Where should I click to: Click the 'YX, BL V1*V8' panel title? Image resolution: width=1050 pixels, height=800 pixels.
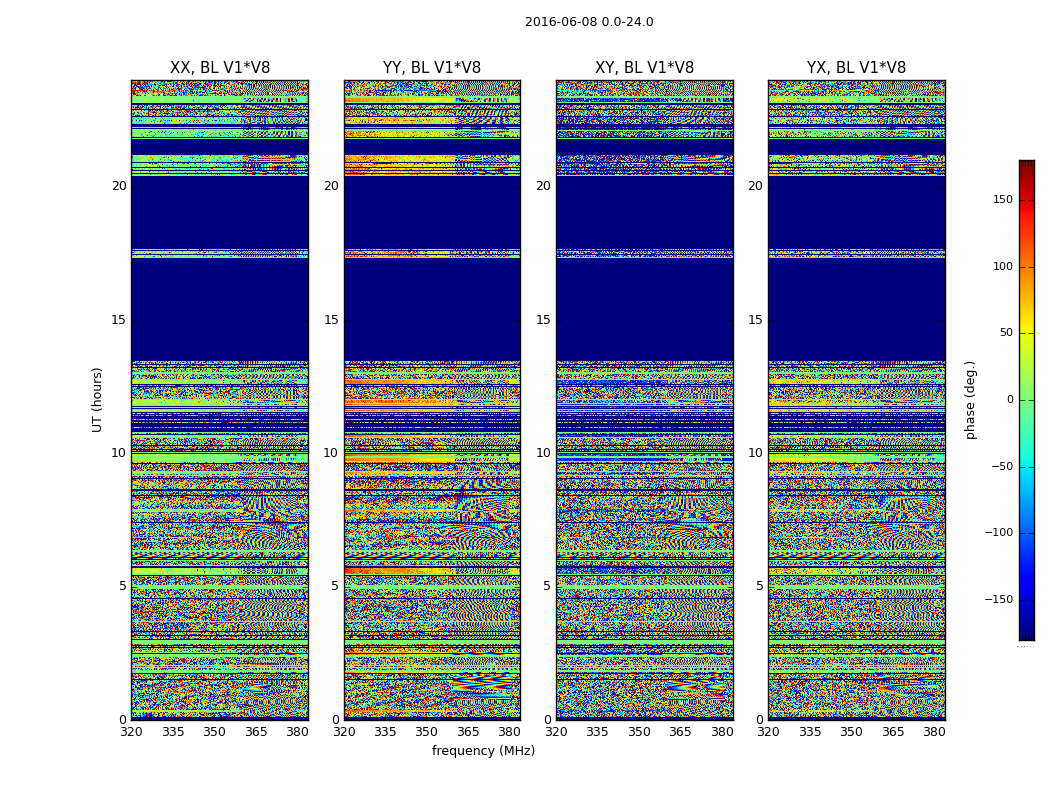point(856,68)
